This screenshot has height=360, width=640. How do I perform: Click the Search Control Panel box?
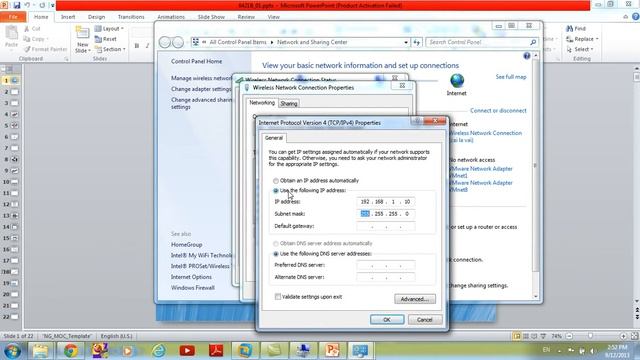[x=482, y=42]
